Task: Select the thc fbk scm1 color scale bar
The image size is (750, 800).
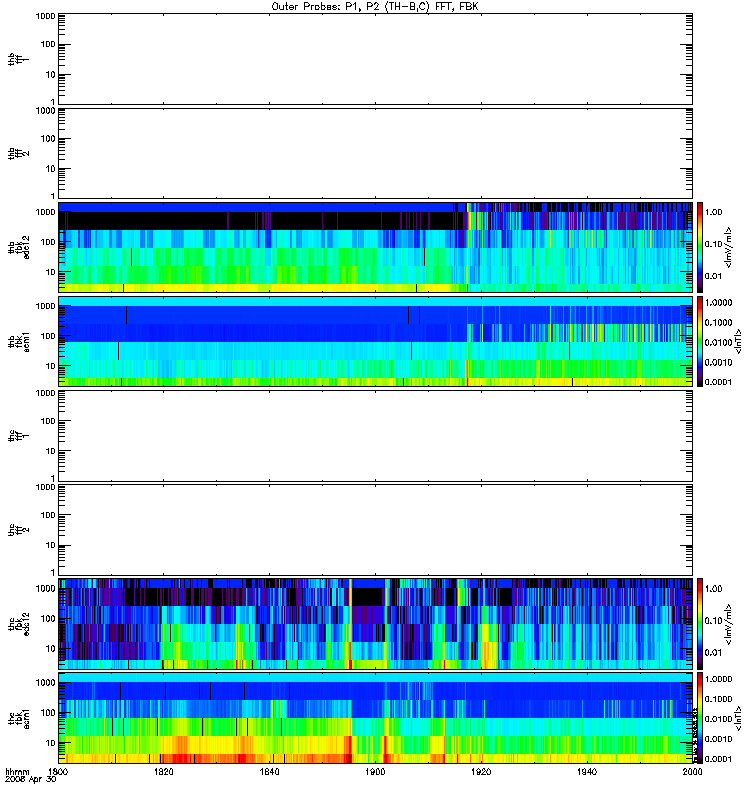Action: (x=700, y=718)
